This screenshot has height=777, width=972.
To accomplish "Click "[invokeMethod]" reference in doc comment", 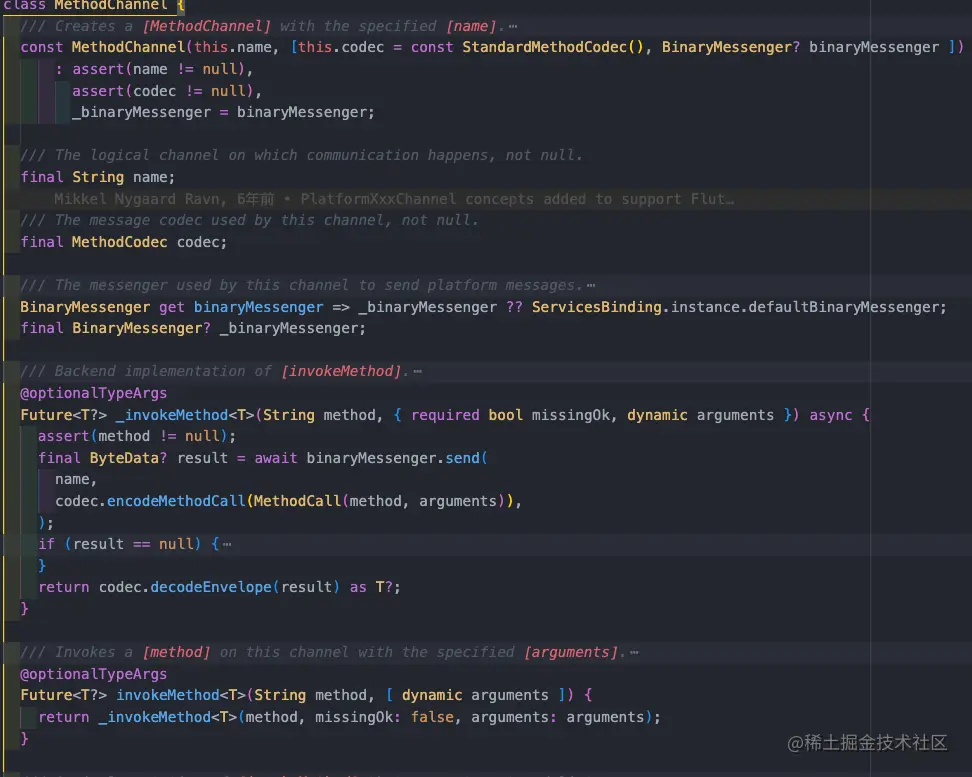I will coord(341,371).
